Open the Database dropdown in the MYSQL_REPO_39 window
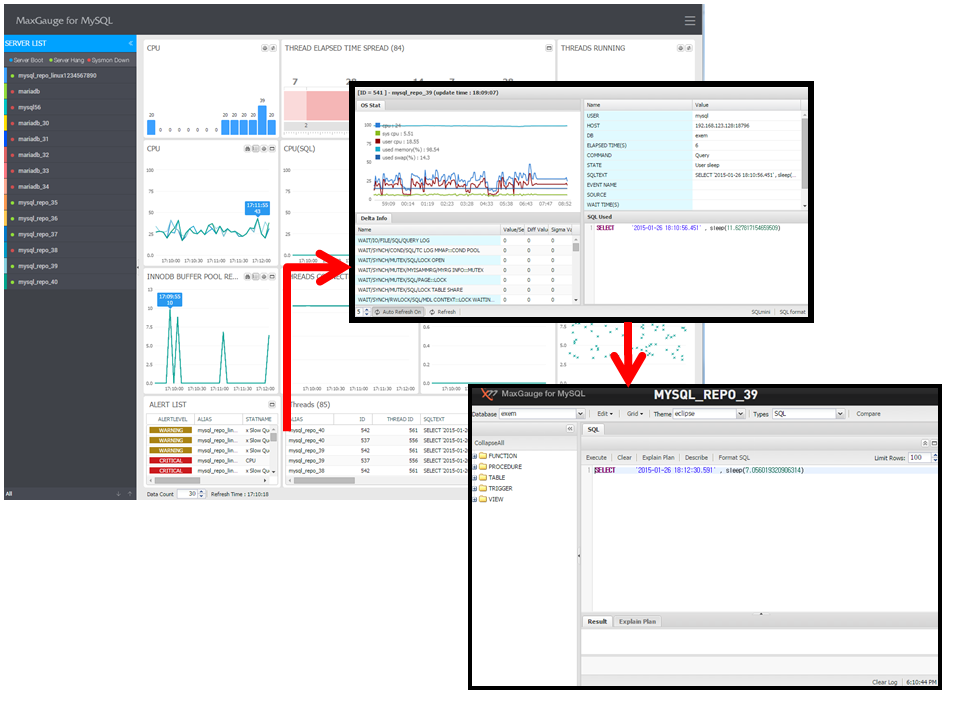This screenshot has height=705, width=957. point(580,414)
